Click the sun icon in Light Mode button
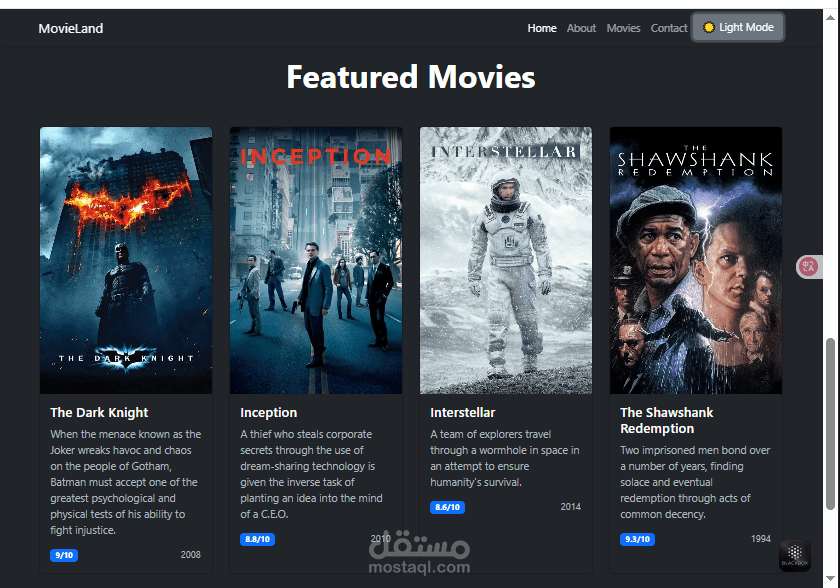Image resolution: width=840 pixels, height=588 pixels. click(708, 27)
